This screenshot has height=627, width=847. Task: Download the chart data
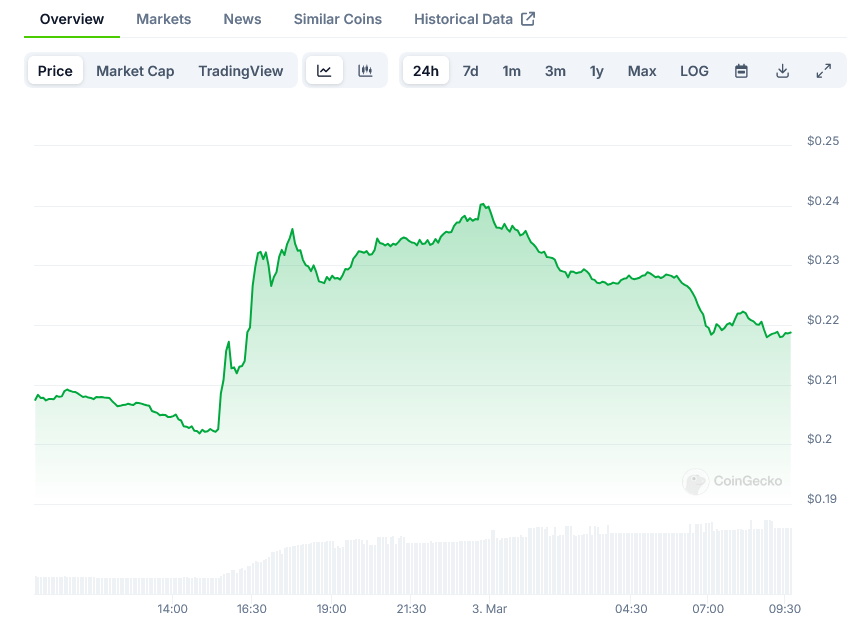tap(782, 71)
